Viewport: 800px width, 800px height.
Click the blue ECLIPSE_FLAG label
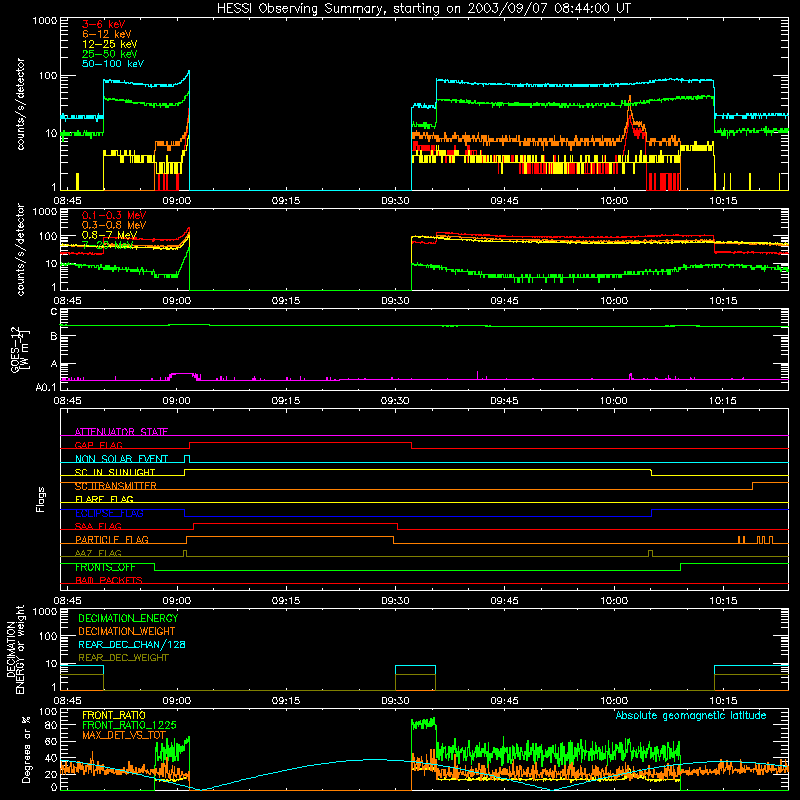click(109, 513)
